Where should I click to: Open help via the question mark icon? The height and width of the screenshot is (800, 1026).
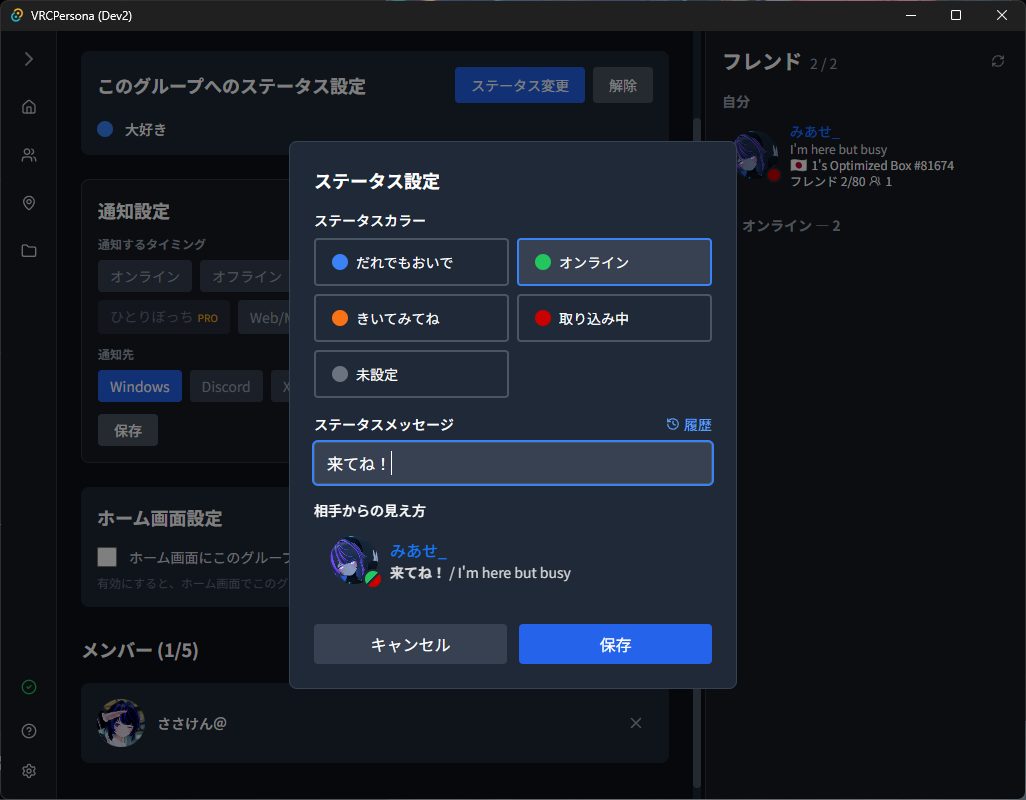28,731
